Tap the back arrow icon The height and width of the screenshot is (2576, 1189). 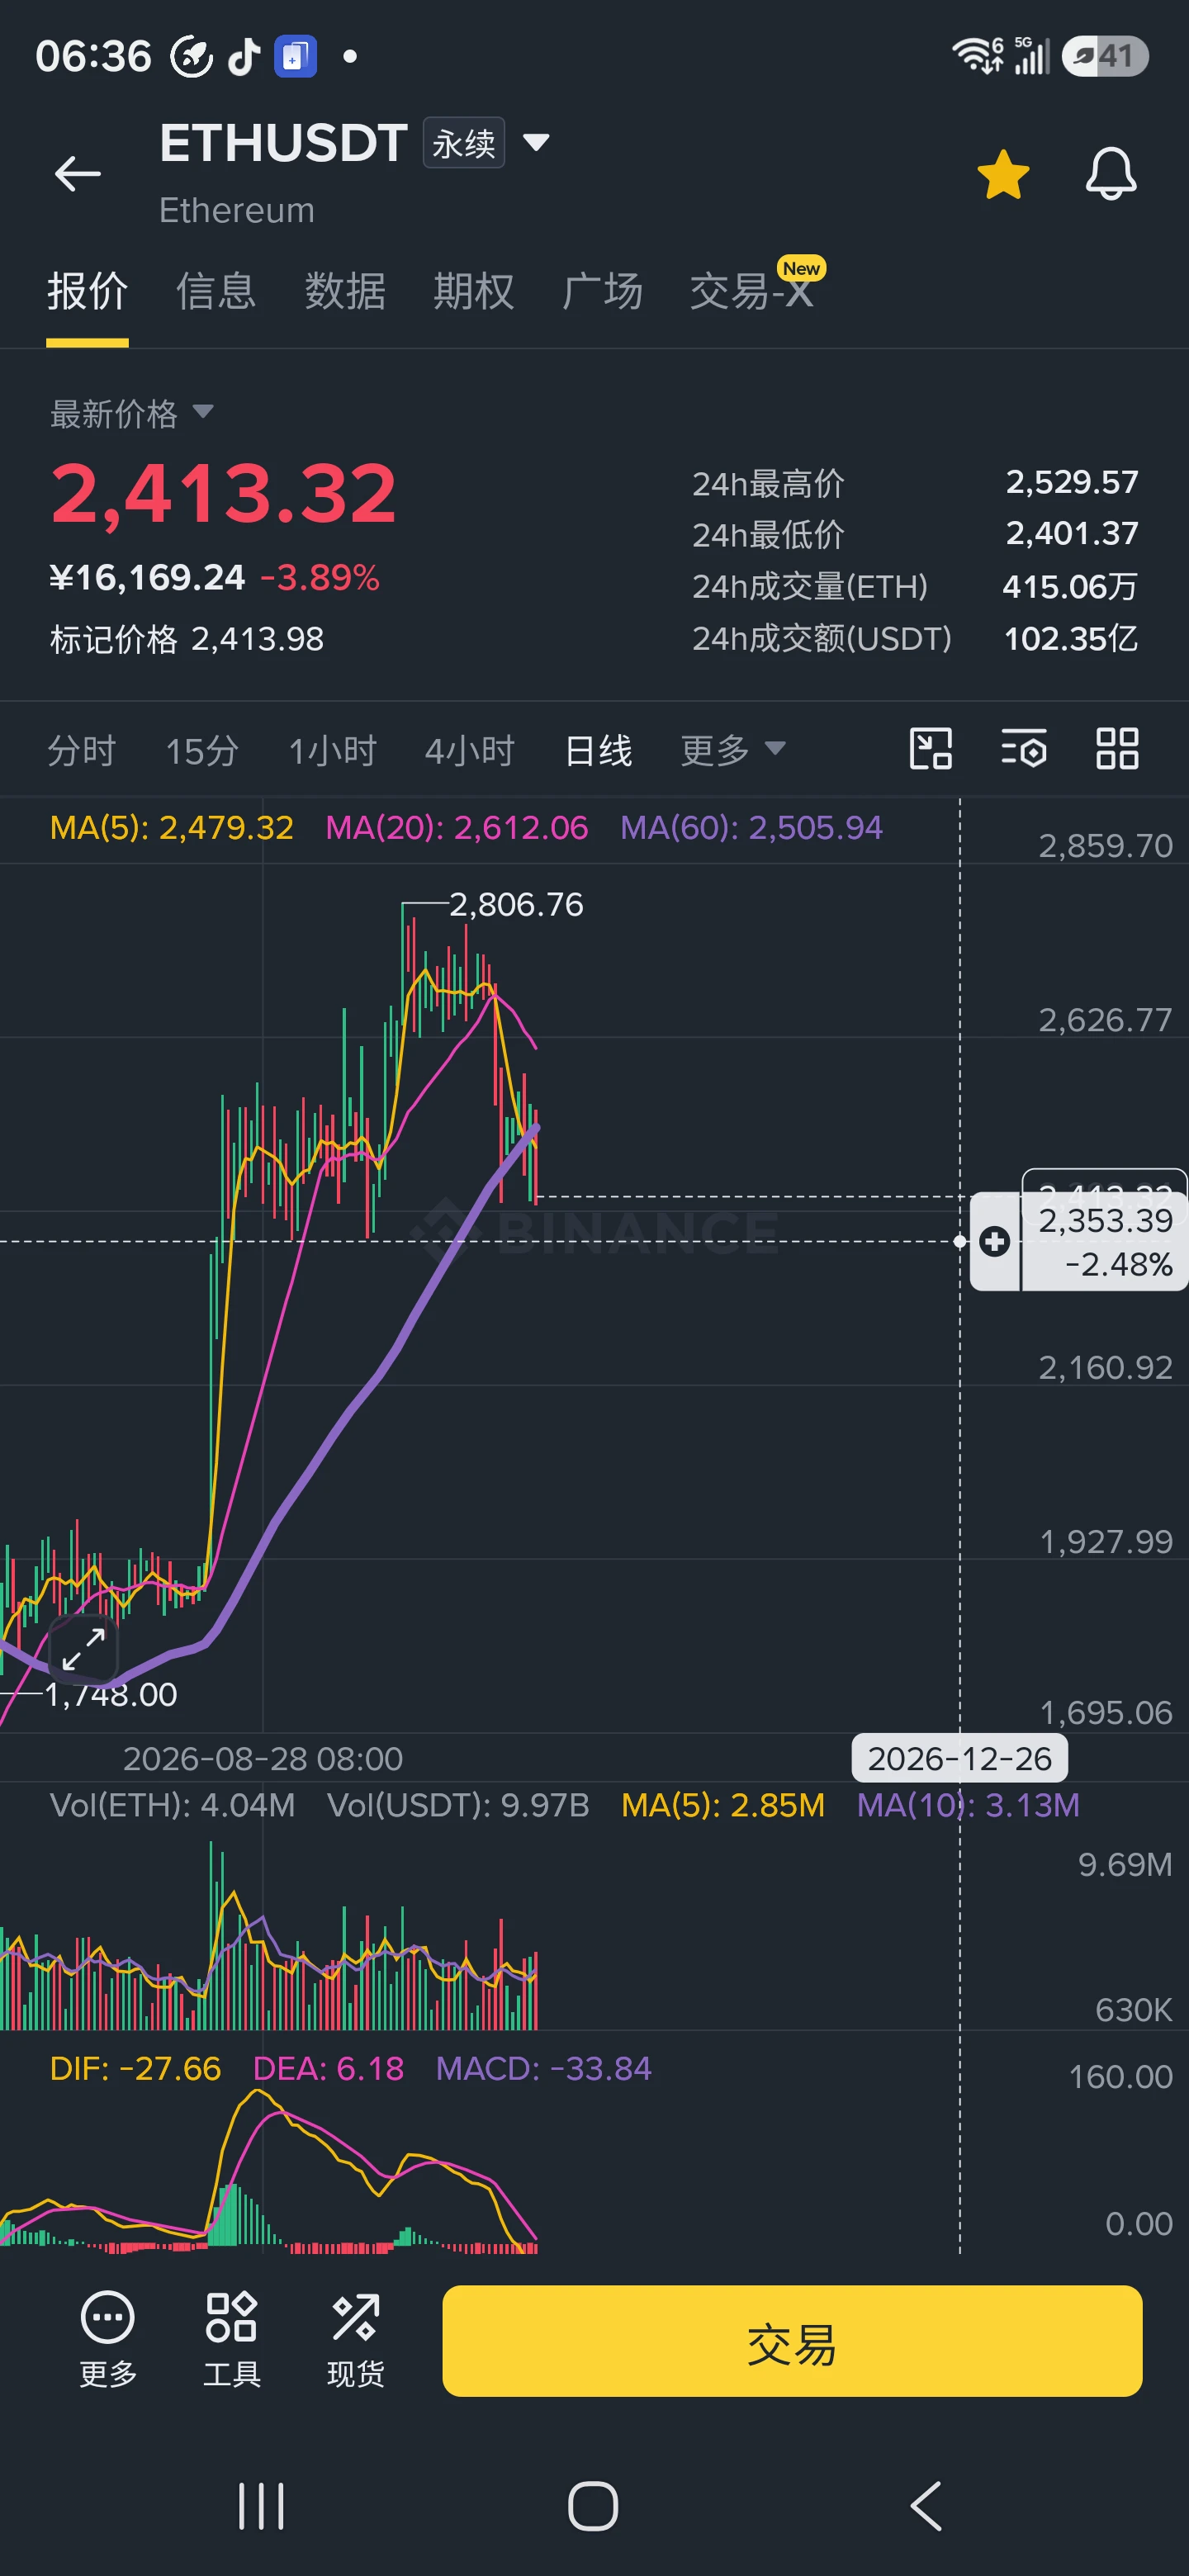pyautogui.click(x=78, y=174)
